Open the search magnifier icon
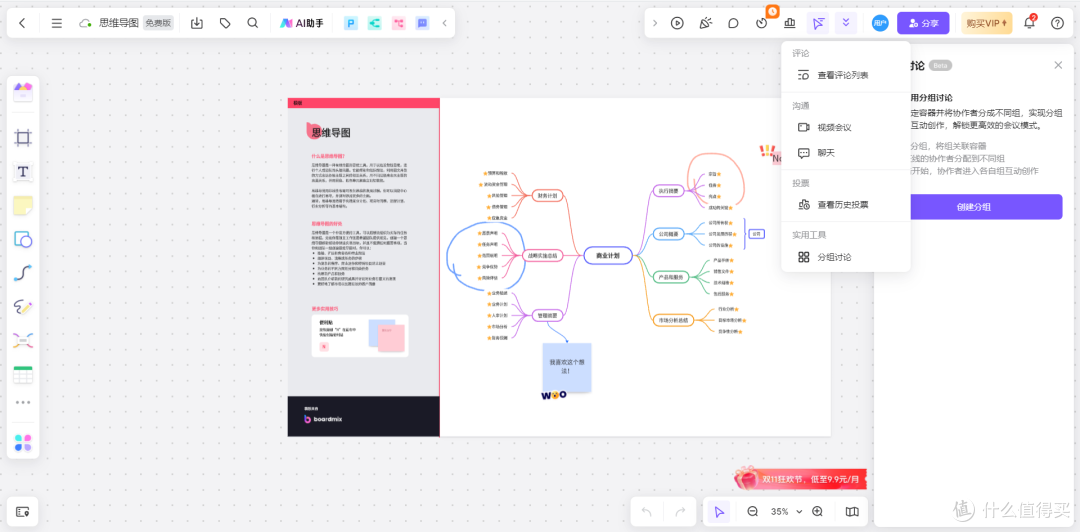 [253, 23]
